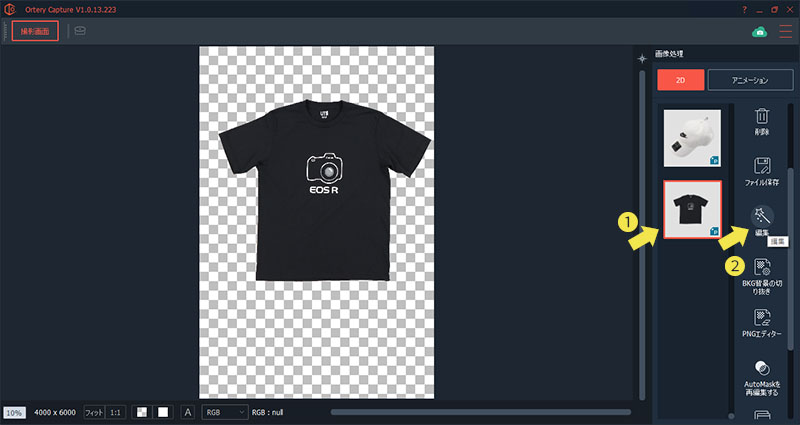Click the green cloud camera icon
The image size is (800, 425).
pos(759,31)
